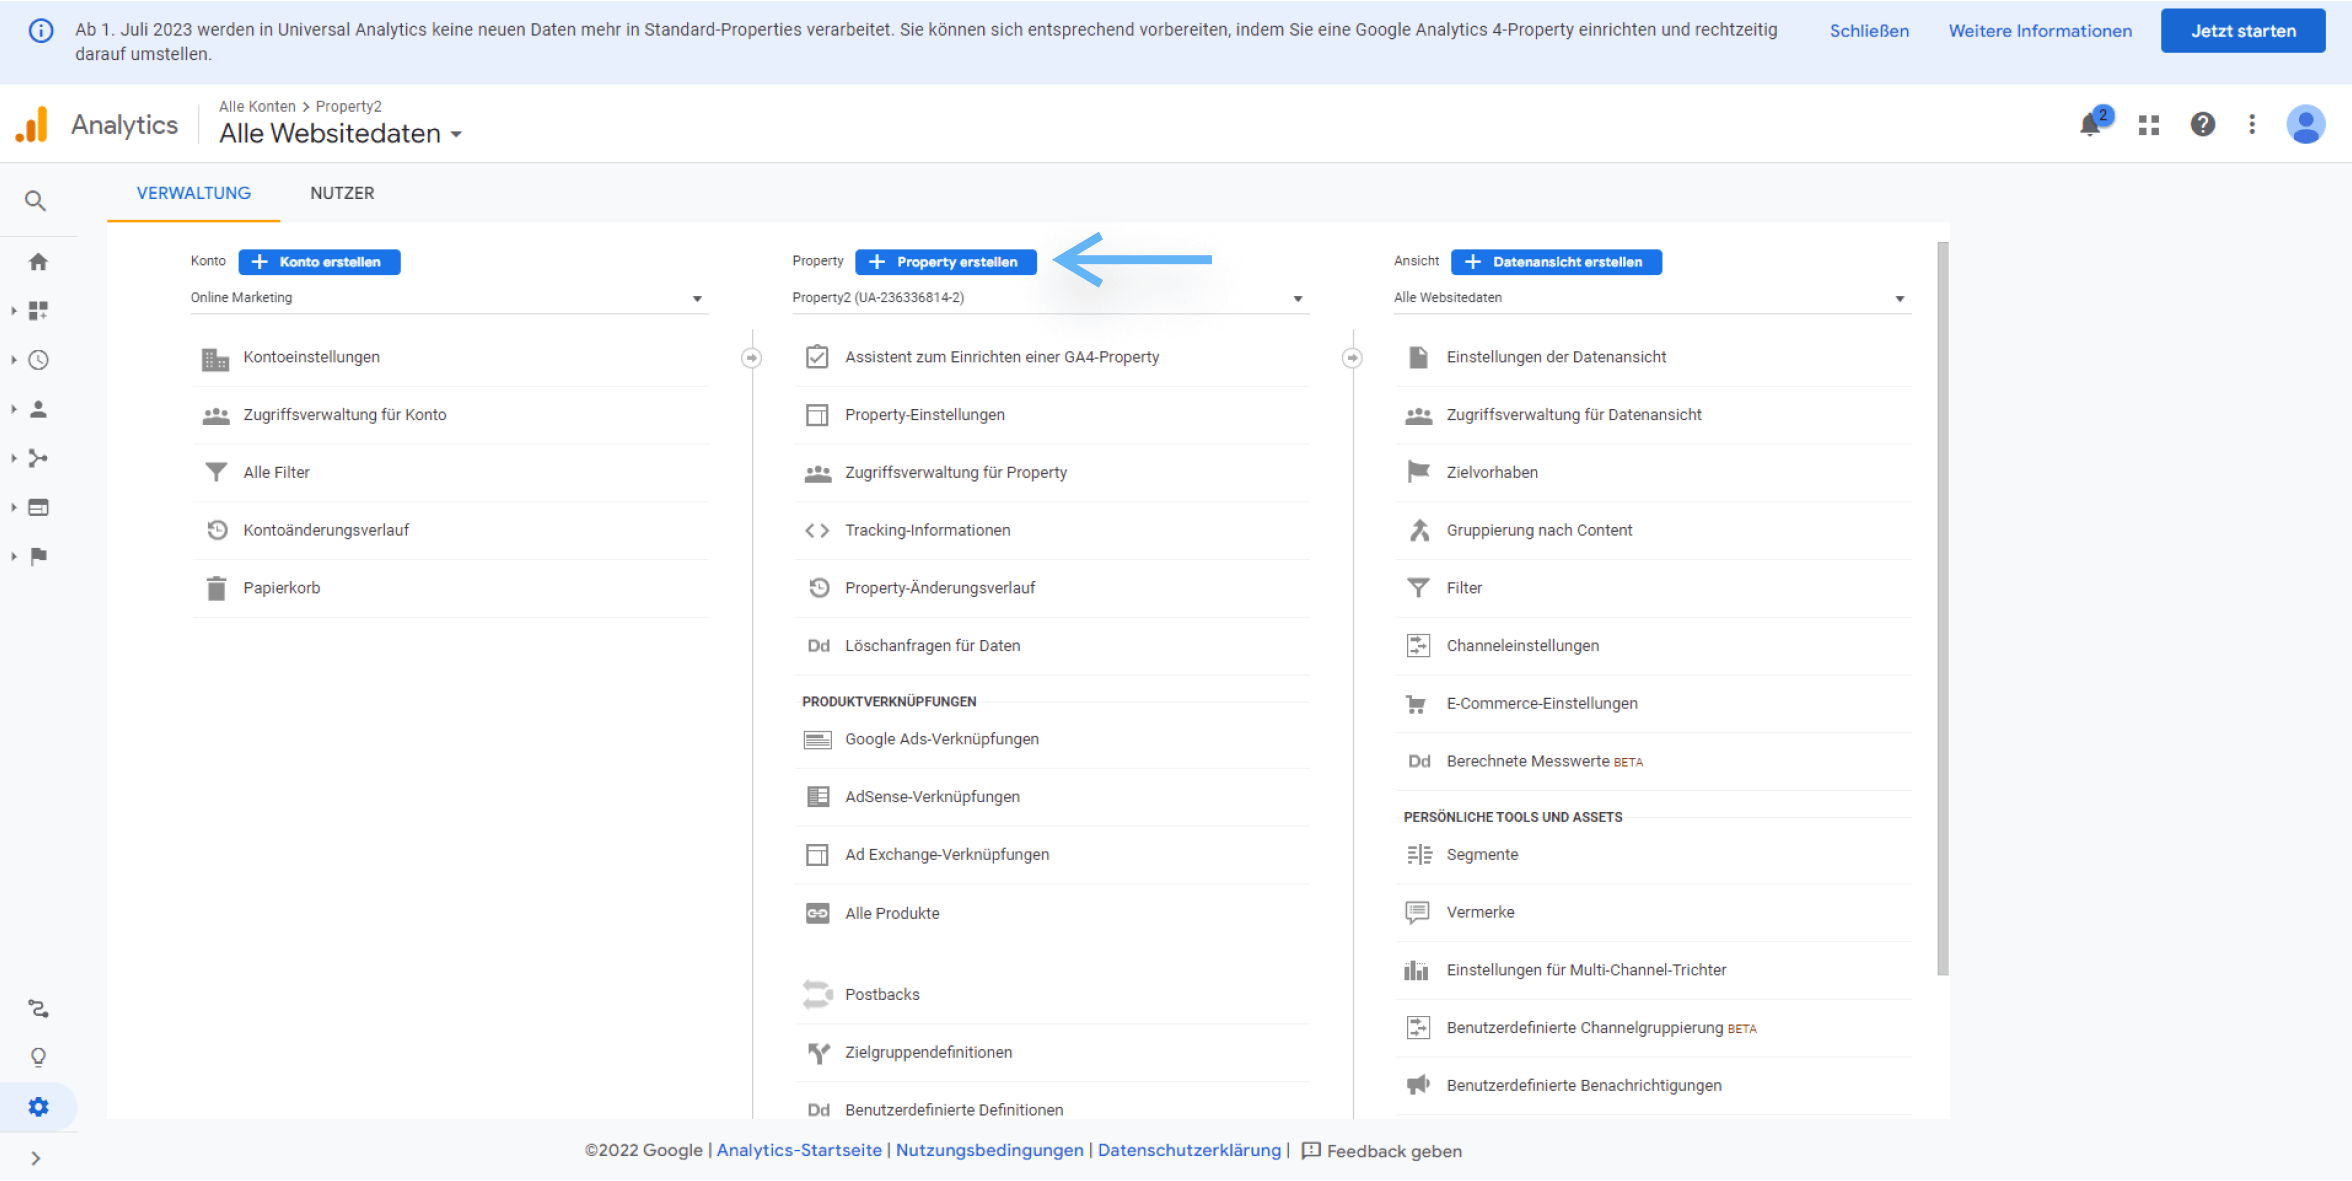Click the Papierkorb trash icon
Viewport: 2352px width, 1181px height.
click(216, 588)
